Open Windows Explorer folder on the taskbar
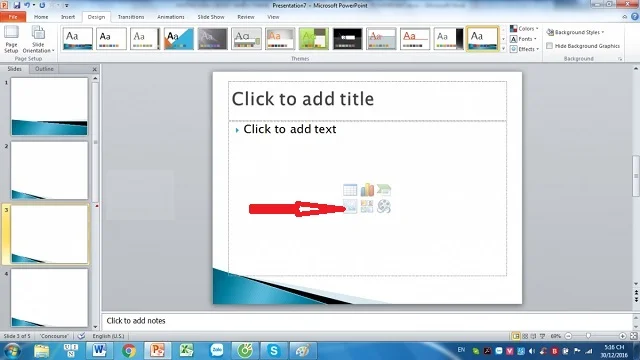The width and height of the screenshot is (640, 360). pos(41,351)
